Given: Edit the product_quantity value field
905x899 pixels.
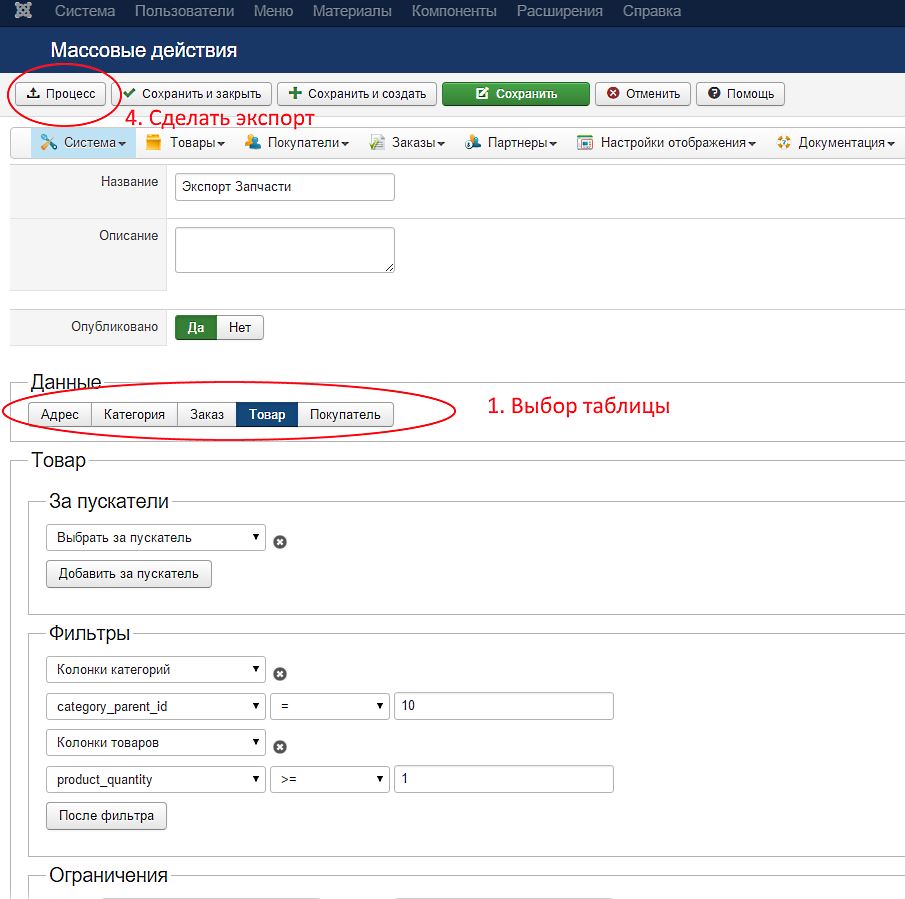Looking at the screenshot, I should tap(503, 779).
